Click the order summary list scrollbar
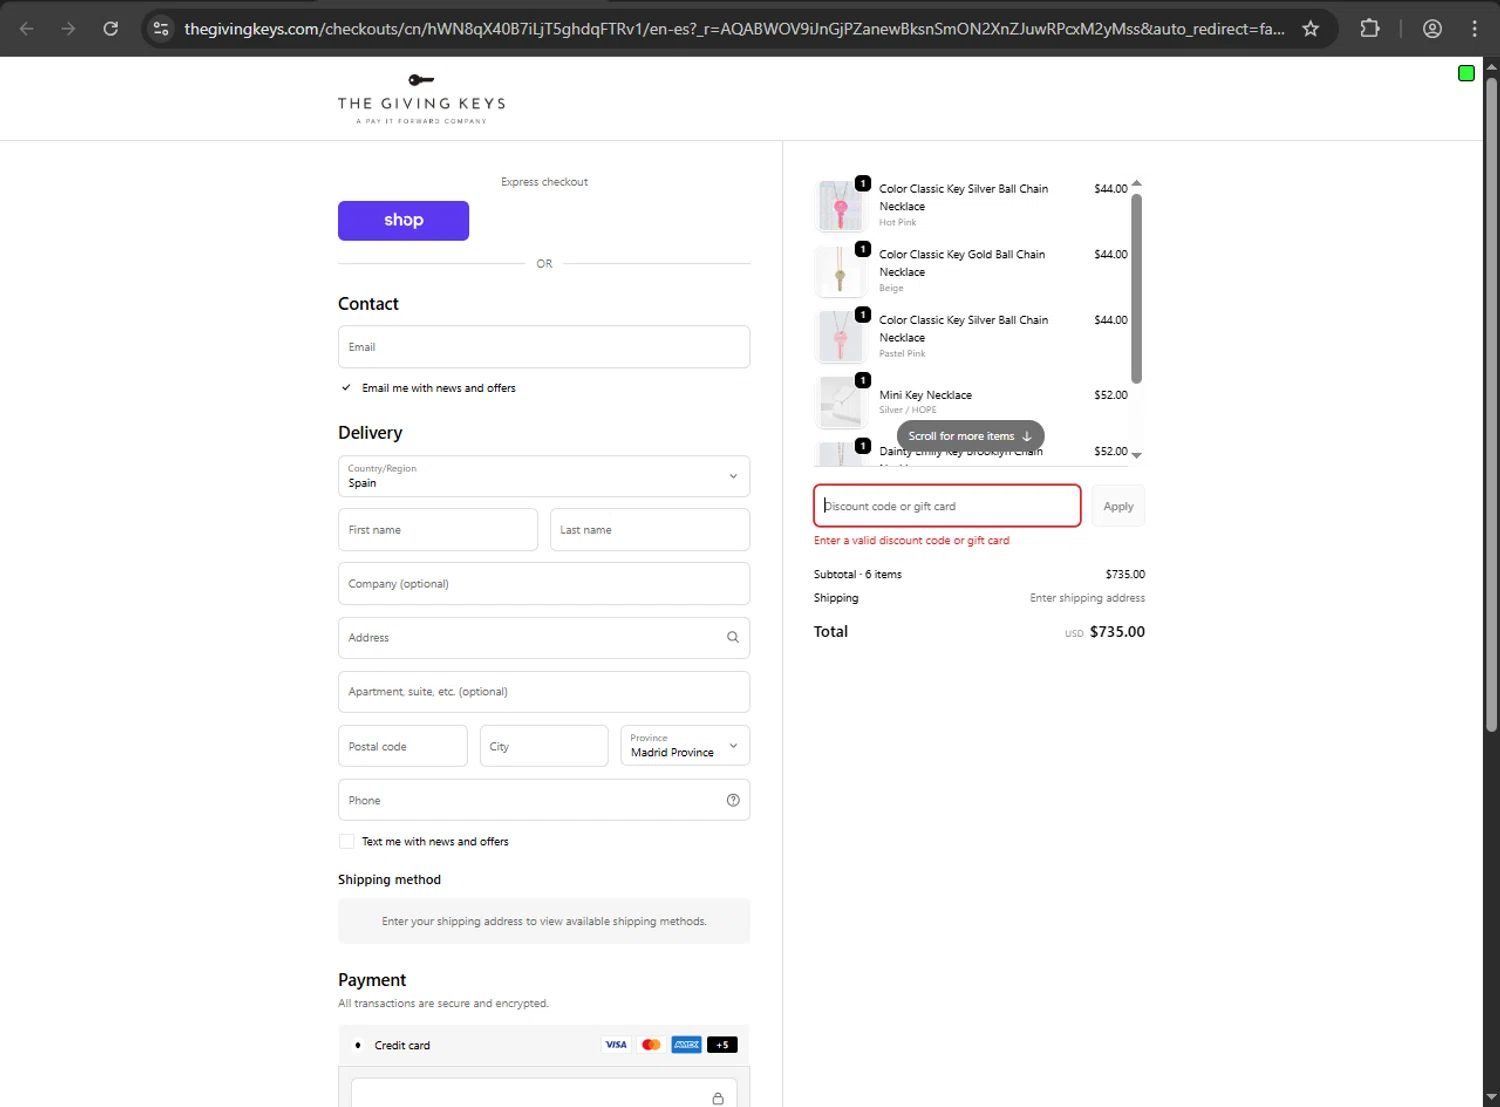This screenshot has width=1500, height=1107. point(1136,288)
